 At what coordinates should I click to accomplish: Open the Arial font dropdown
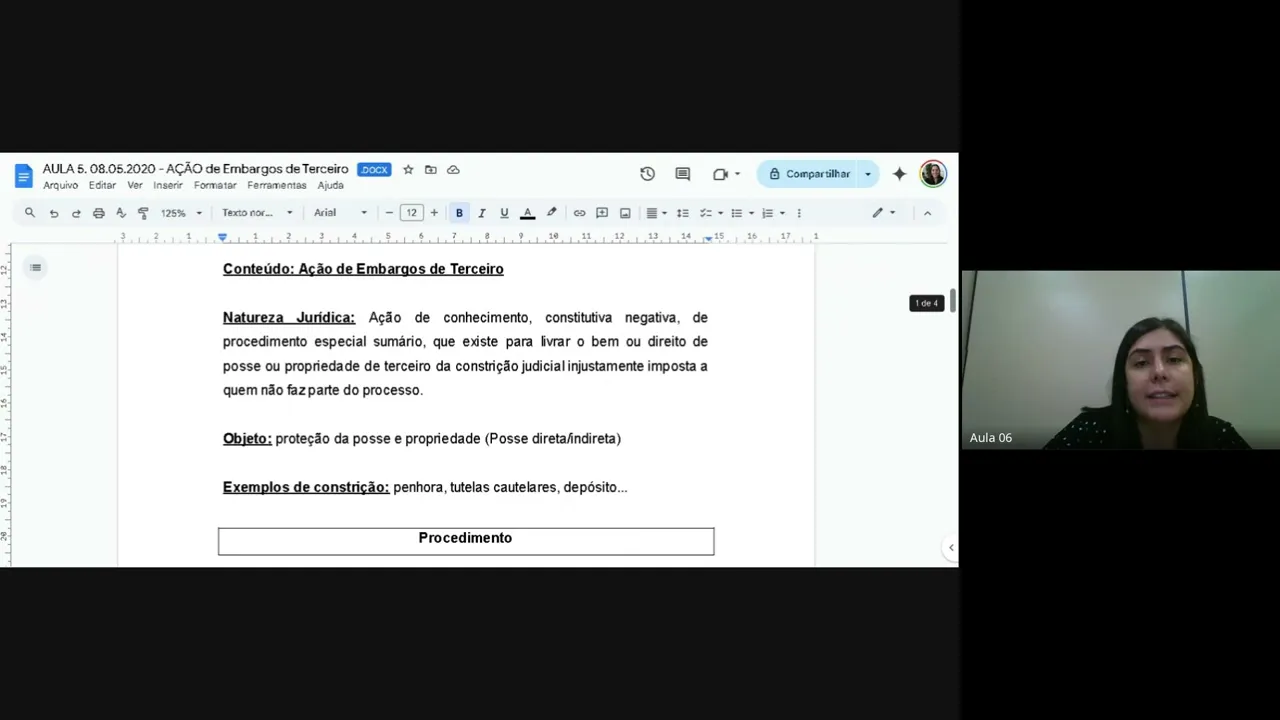[x=340, y=213]
